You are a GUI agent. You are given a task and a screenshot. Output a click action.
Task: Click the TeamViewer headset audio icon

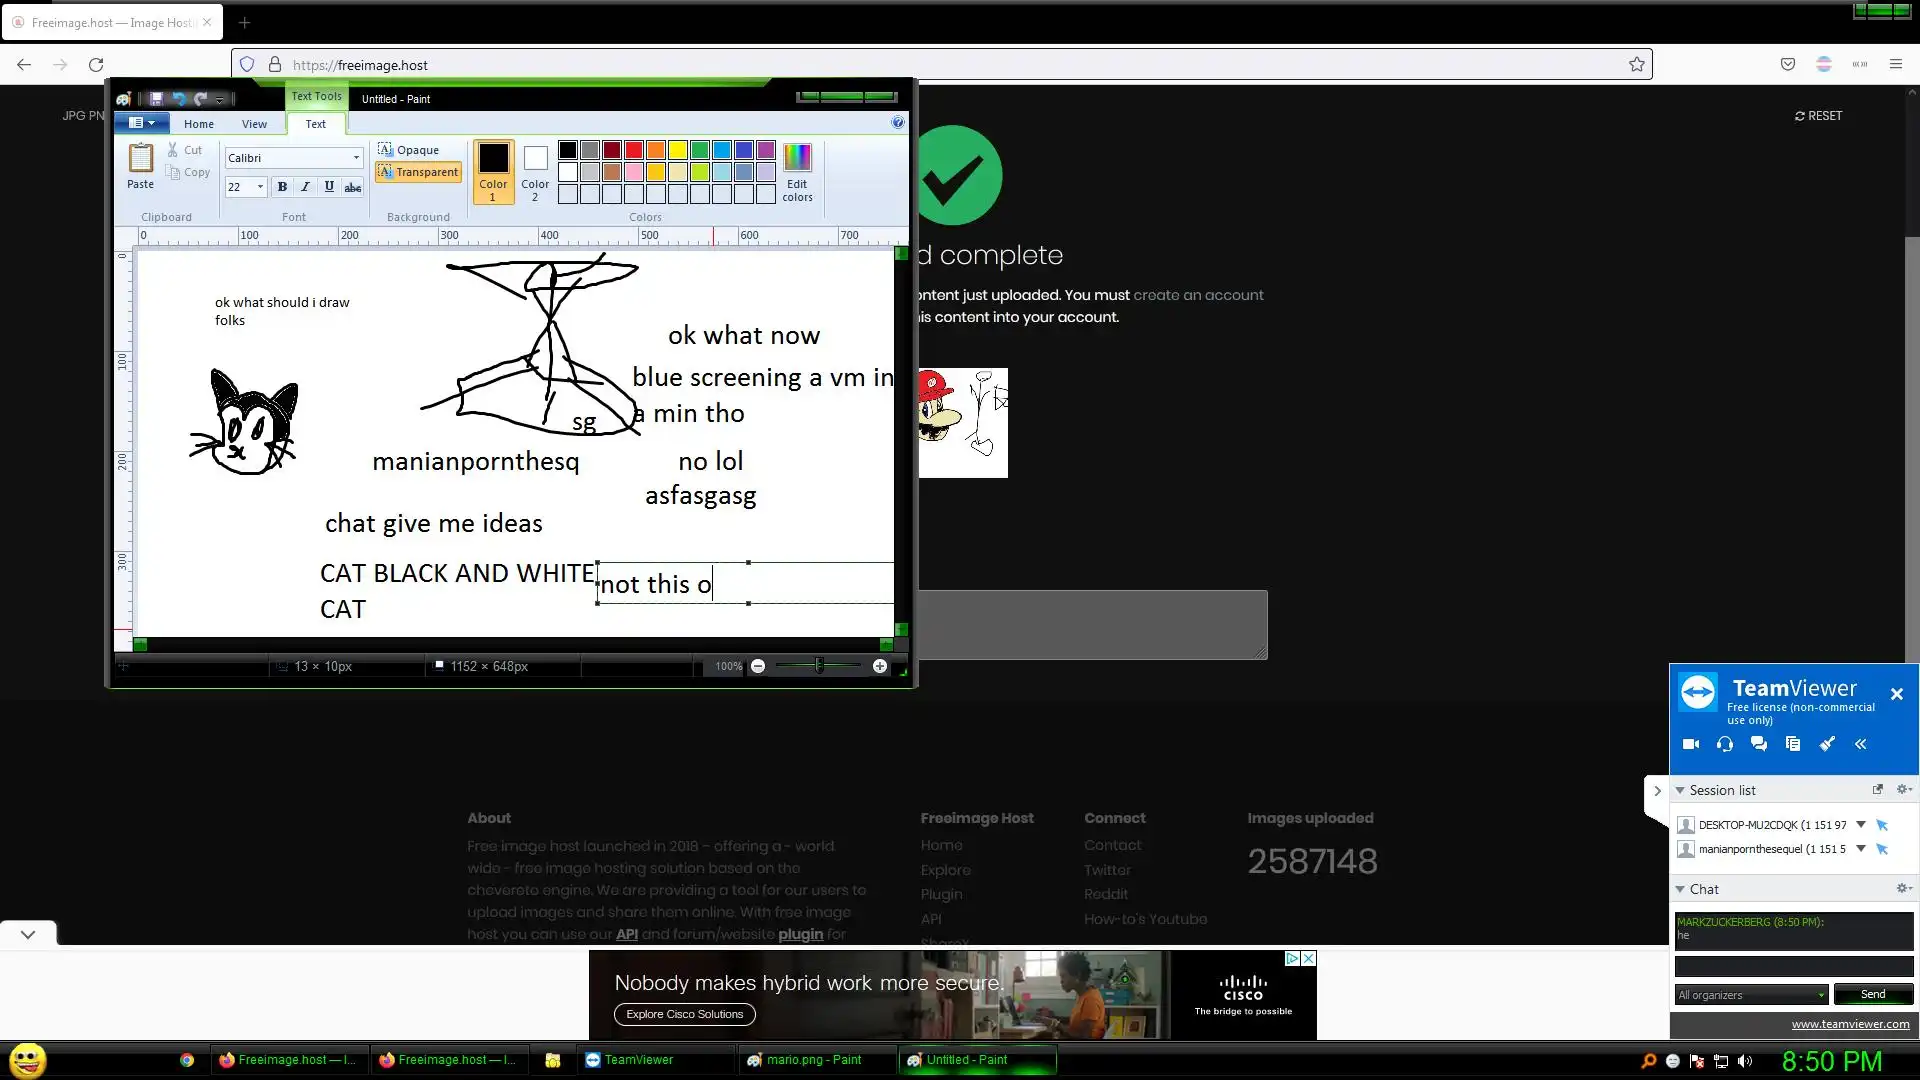click(1725, 744)
